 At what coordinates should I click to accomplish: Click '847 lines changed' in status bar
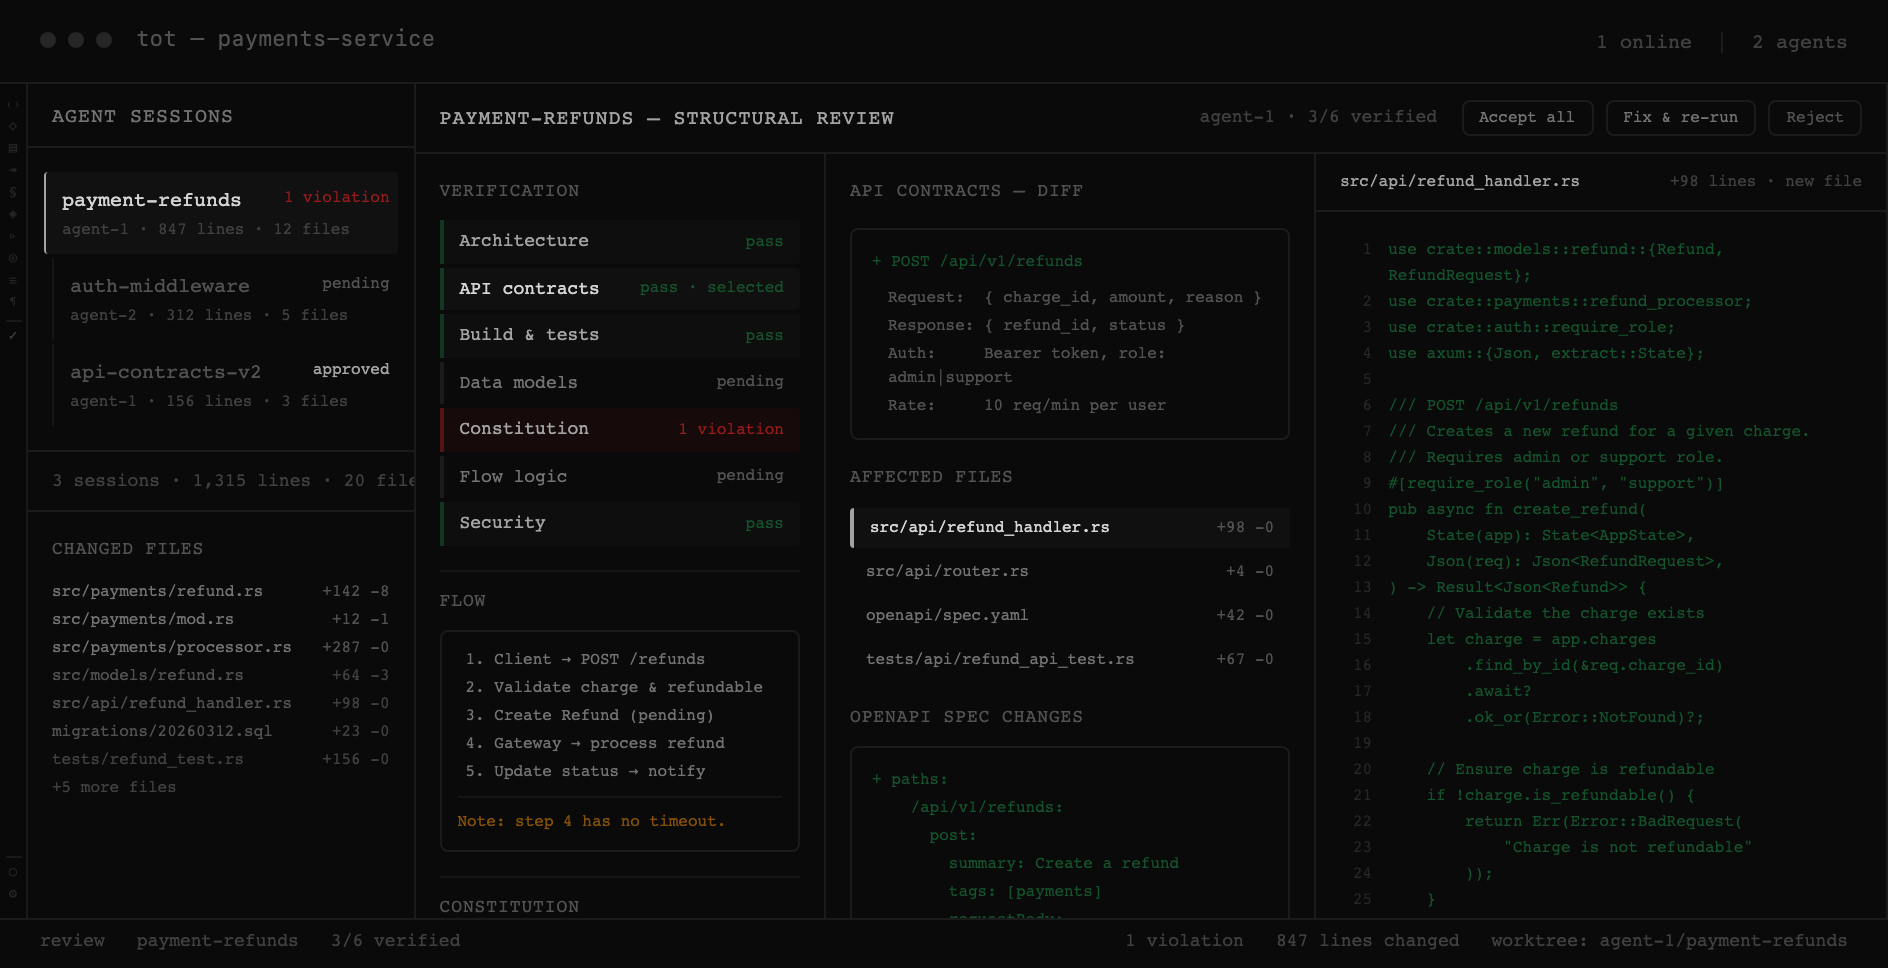click(1367, 941)
